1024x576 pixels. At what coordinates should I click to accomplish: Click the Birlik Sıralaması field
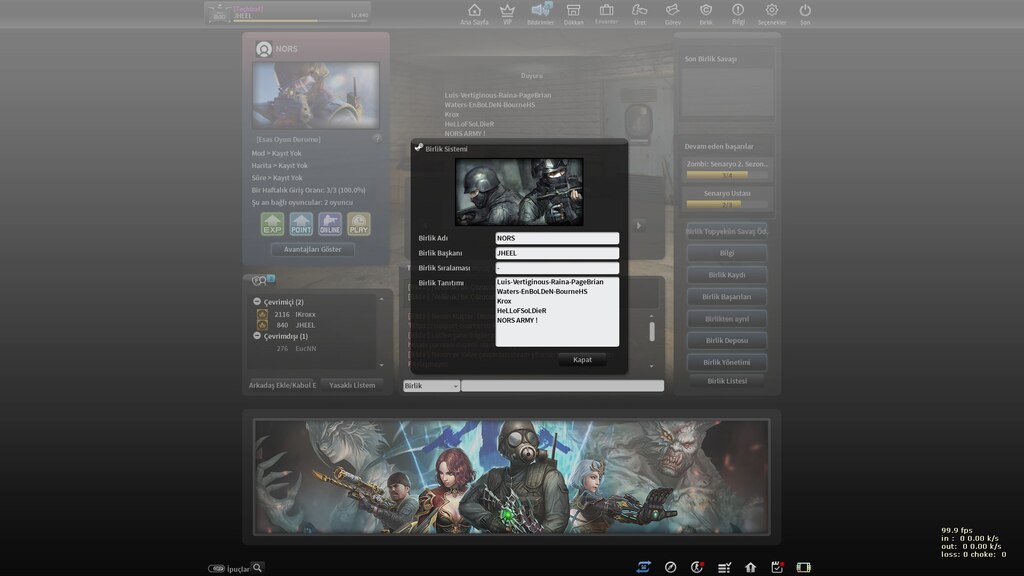point(557,268)
